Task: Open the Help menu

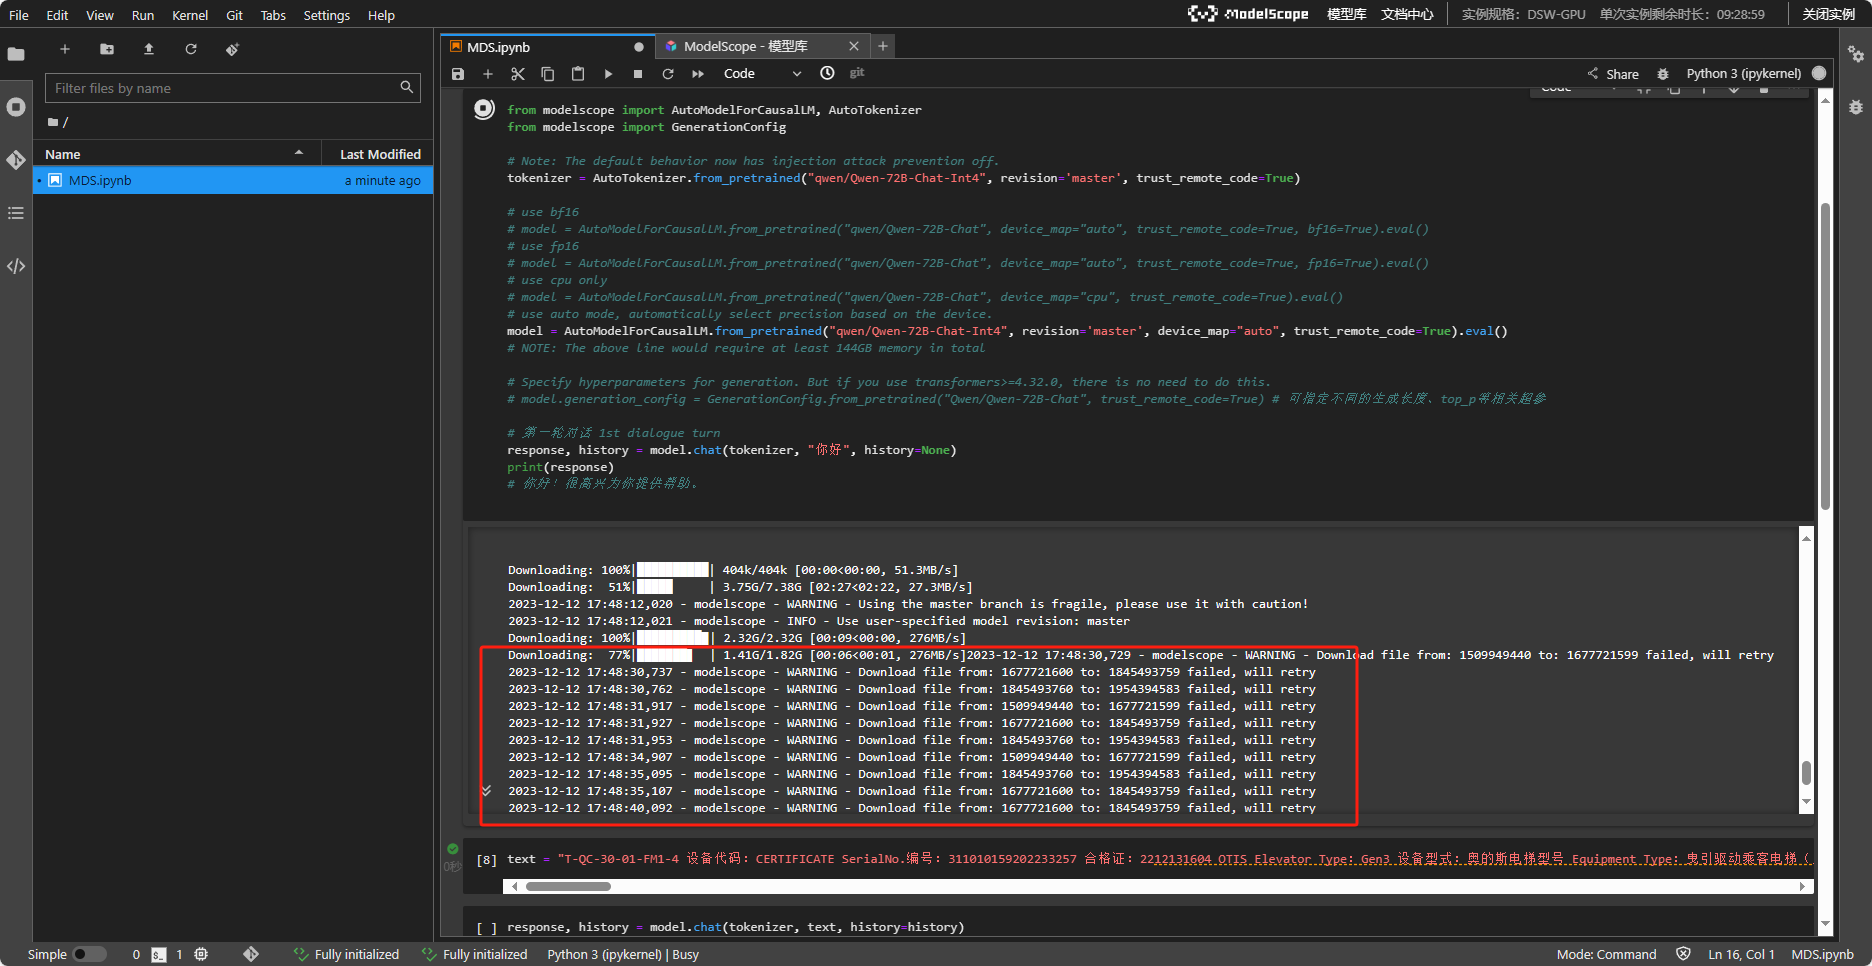Action: click(x=381, y=15)
